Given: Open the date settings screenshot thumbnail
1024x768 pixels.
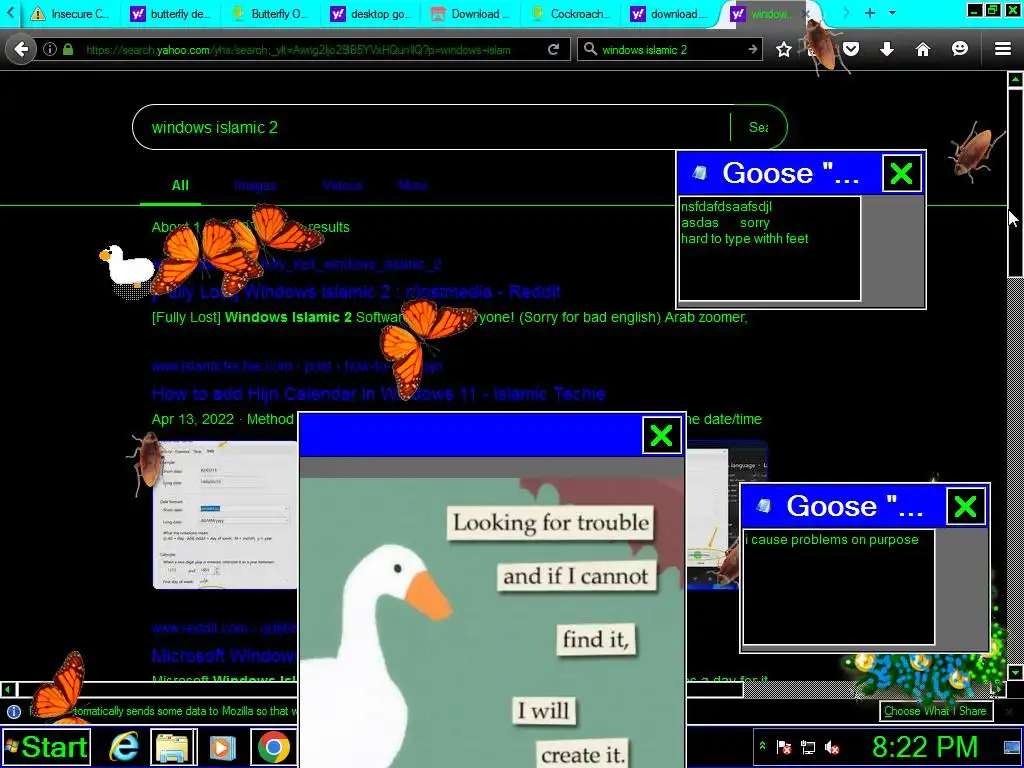Looking at the screenshot, I should point(225,515).
